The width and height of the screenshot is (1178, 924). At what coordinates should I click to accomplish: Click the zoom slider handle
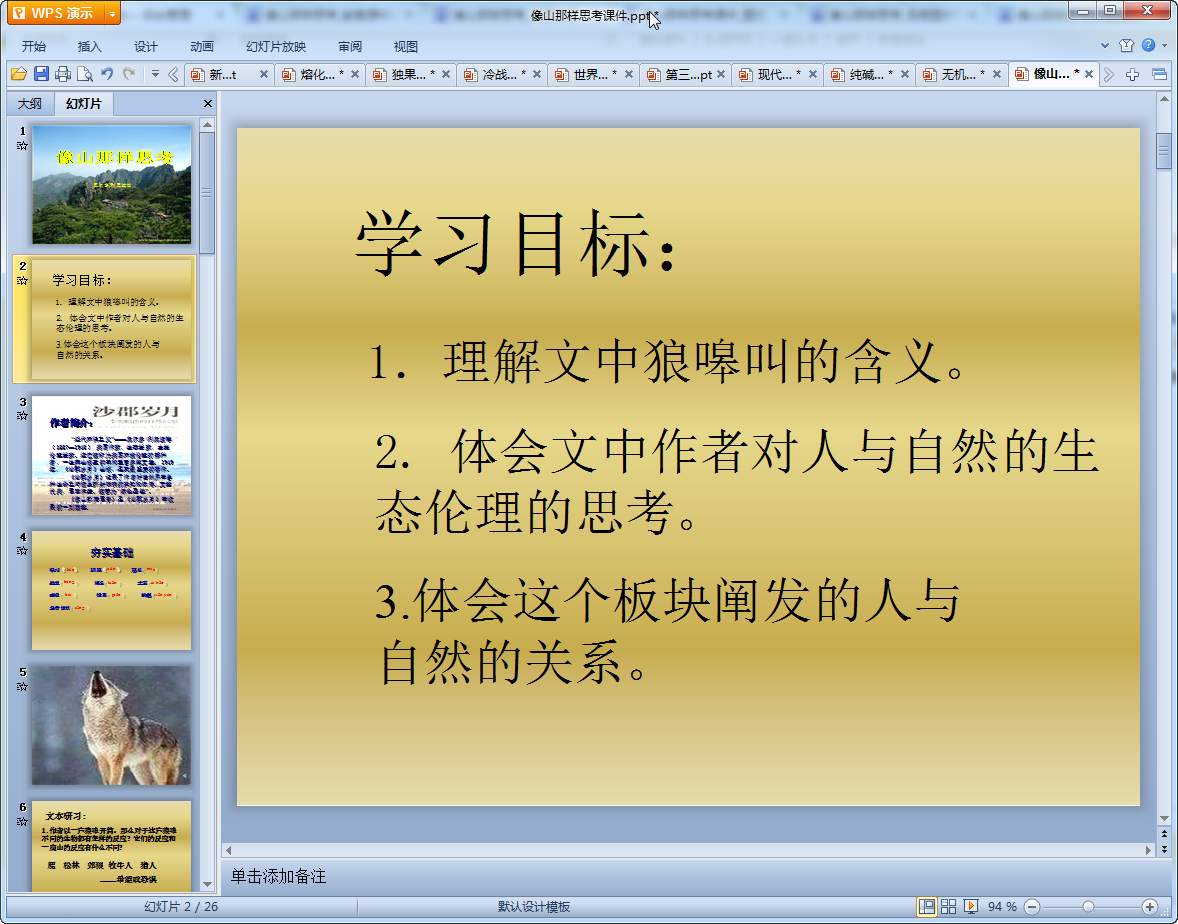(x=1088, y=907)
